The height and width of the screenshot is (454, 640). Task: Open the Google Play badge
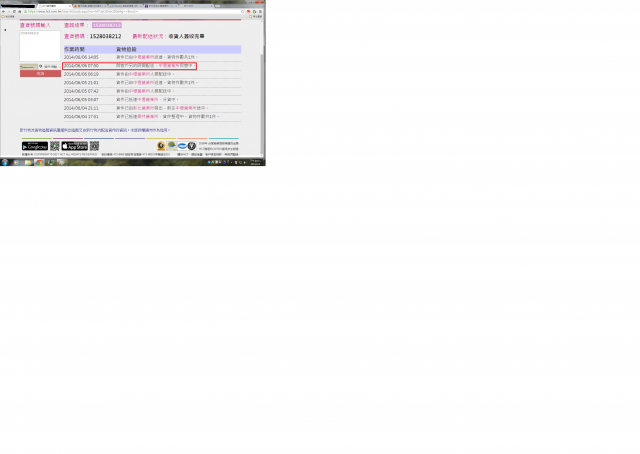tap(35, 146)
